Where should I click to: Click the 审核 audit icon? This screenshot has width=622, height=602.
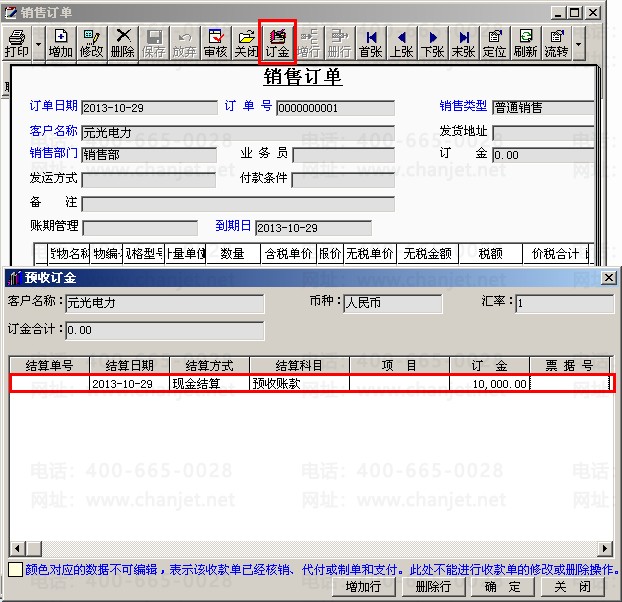(215, 43)
